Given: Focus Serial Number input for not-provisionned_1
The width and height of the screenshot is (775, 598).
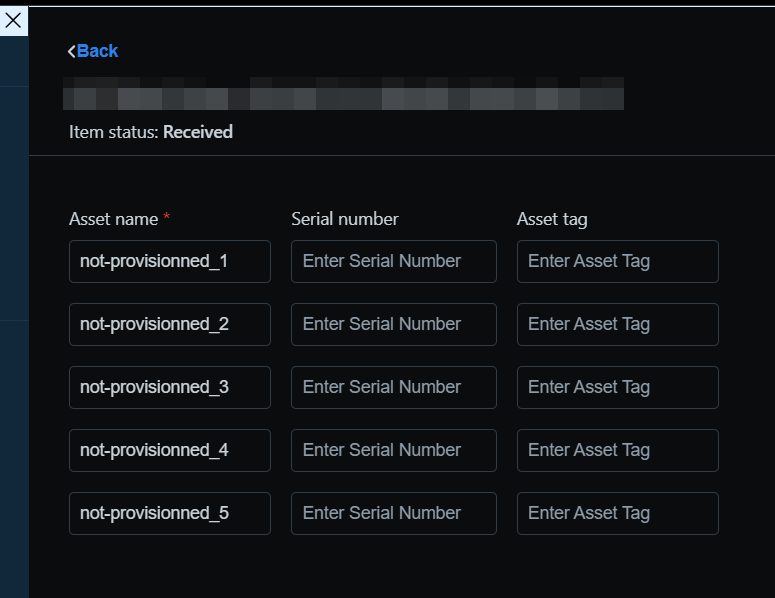Looking at the screenshot, I should pyautogui.click(x=393, y=261).
